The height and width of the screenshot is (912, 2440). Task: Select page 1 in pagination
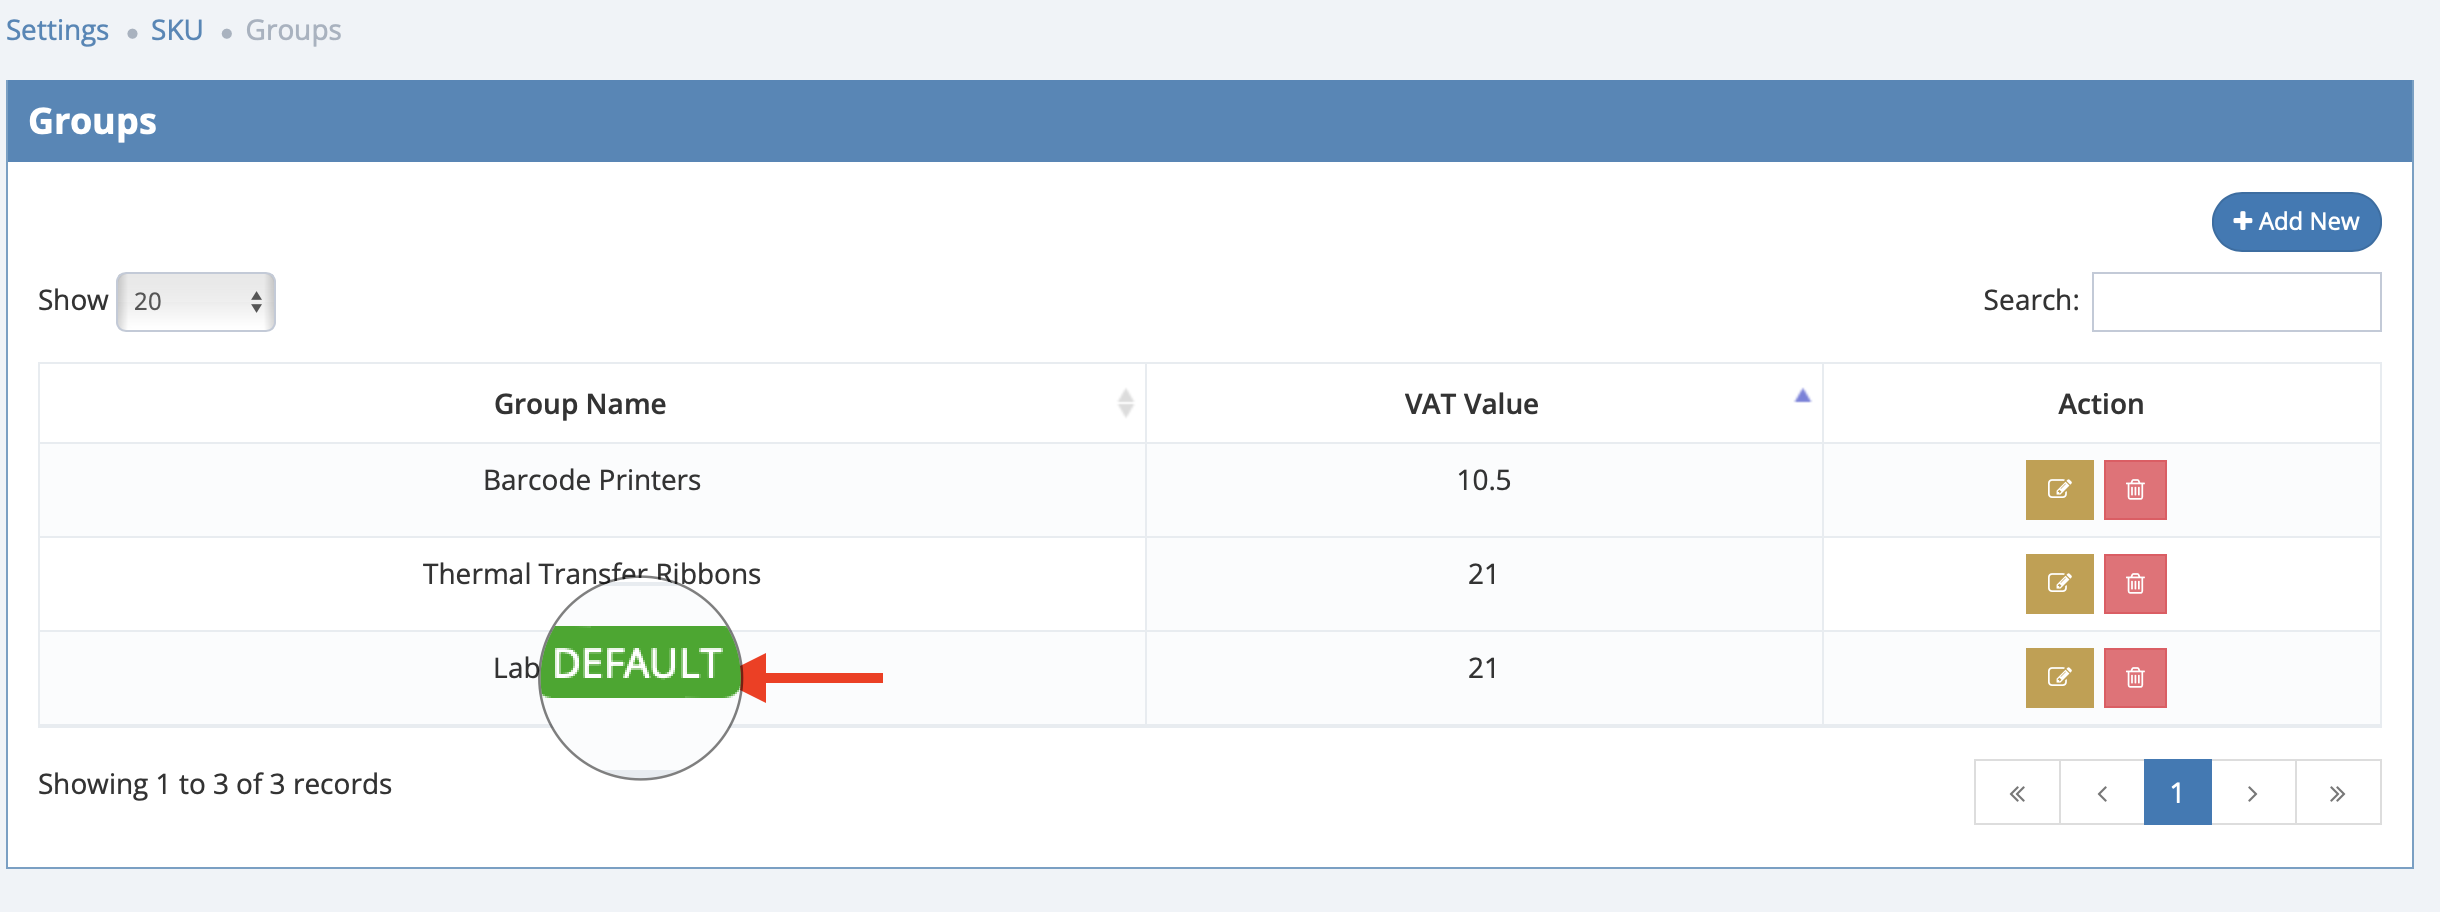click(2177, 793)
